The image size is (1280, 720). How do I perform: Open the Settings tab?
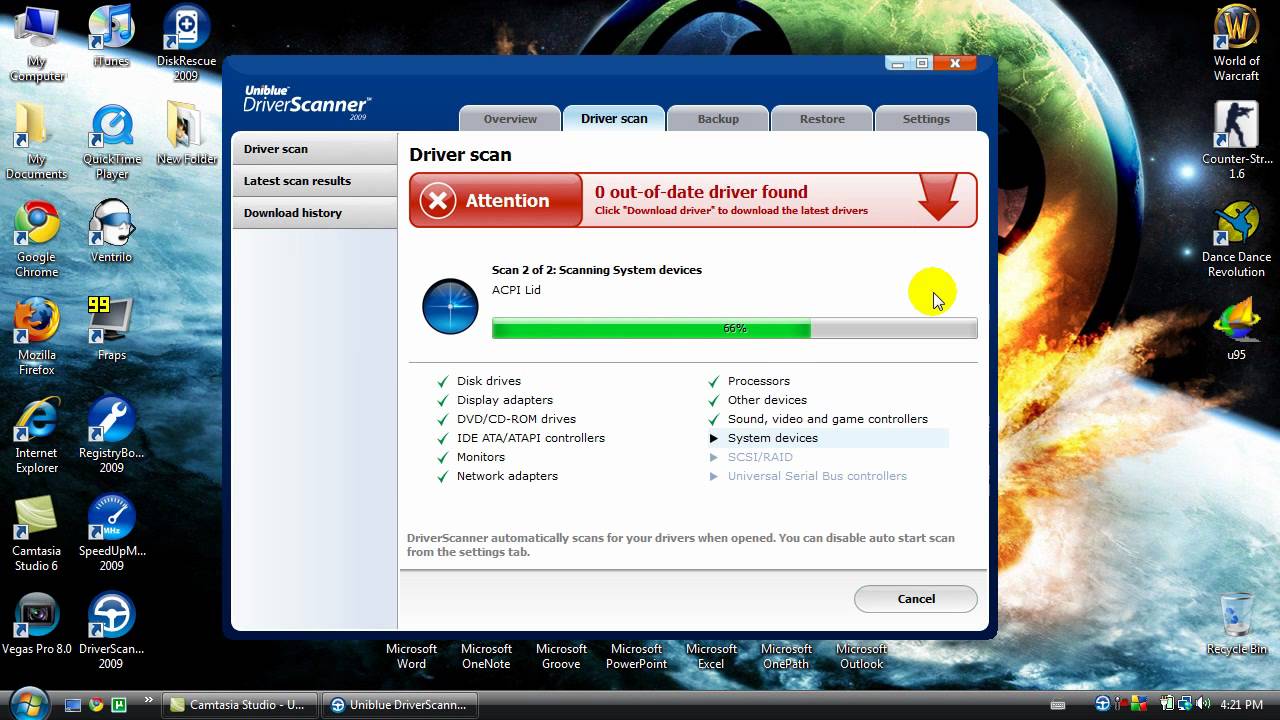pos(926,118)
